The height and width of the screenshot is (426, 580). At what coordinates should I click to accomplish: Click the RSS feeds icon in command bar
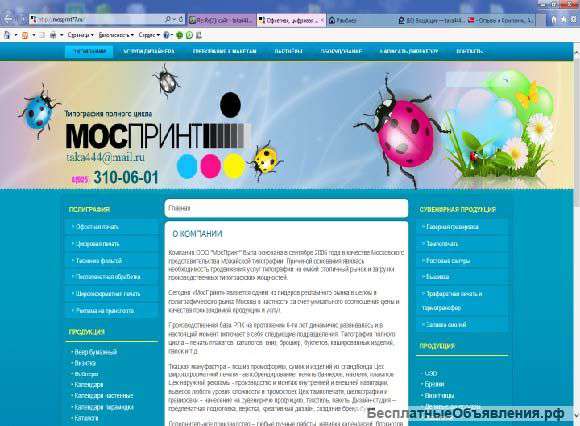click(25, 36)
